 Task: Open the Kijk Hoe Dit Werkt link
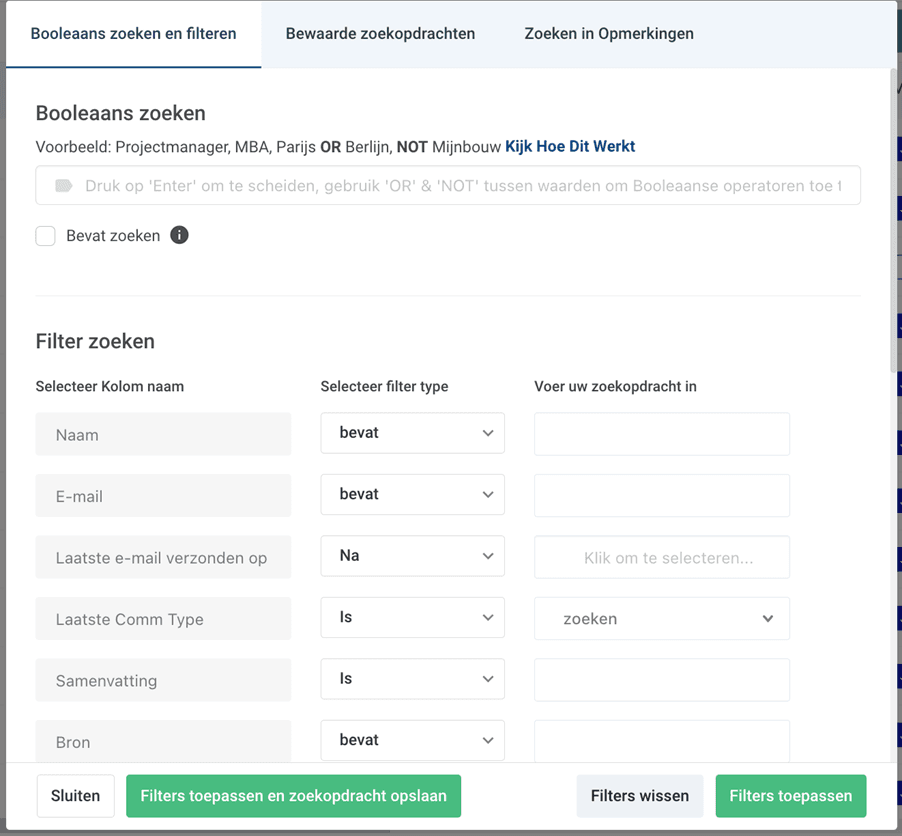(x=570, y=147)
